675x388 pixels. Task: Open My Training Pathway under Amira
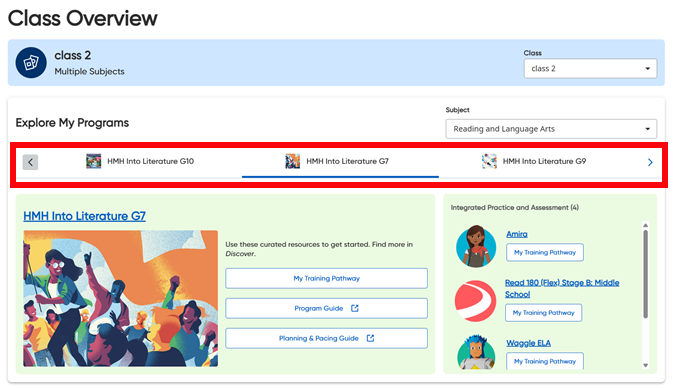[545, 252]
